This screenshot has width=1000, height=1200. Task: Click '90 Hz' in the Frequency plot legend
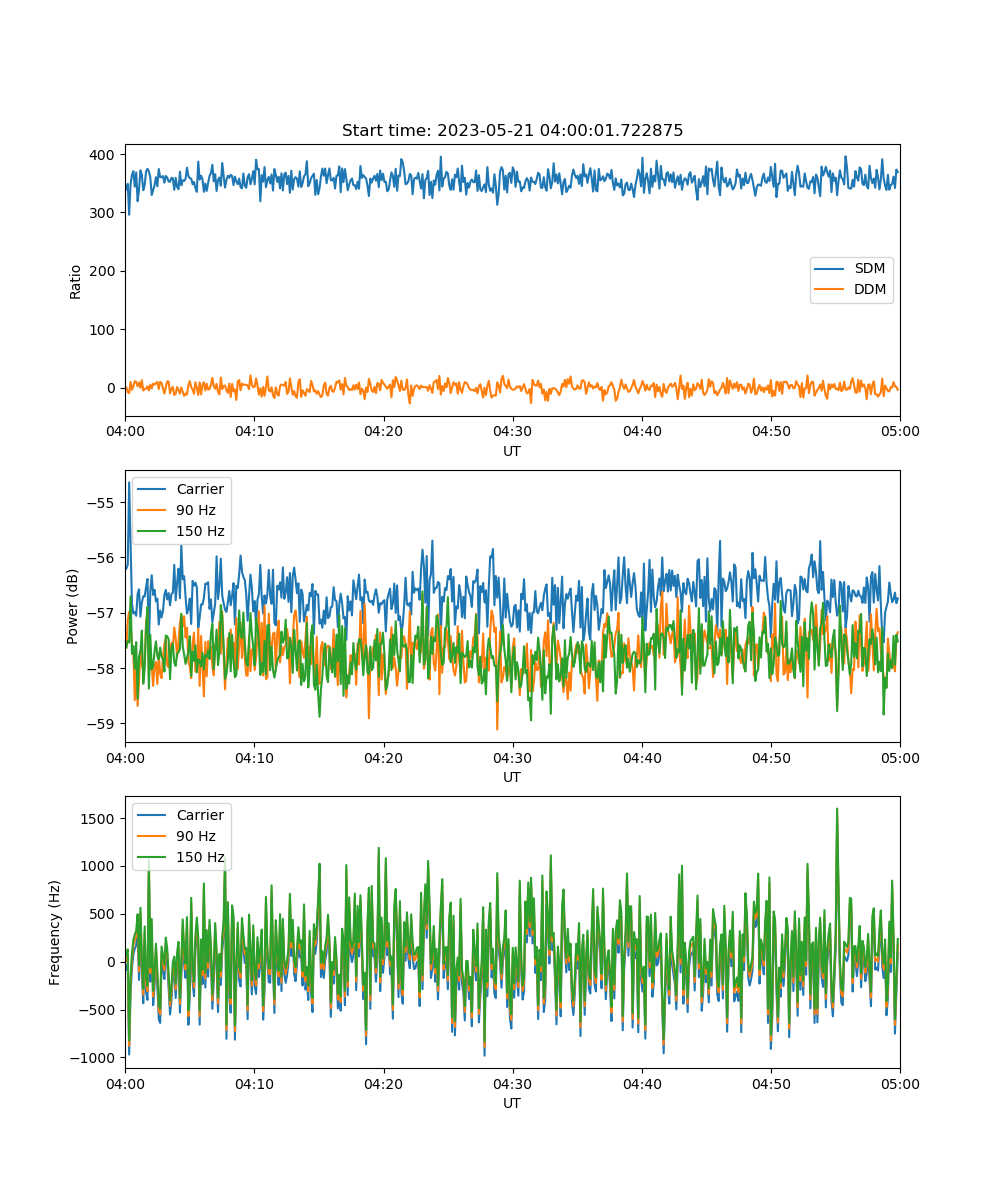pos(196,836)
